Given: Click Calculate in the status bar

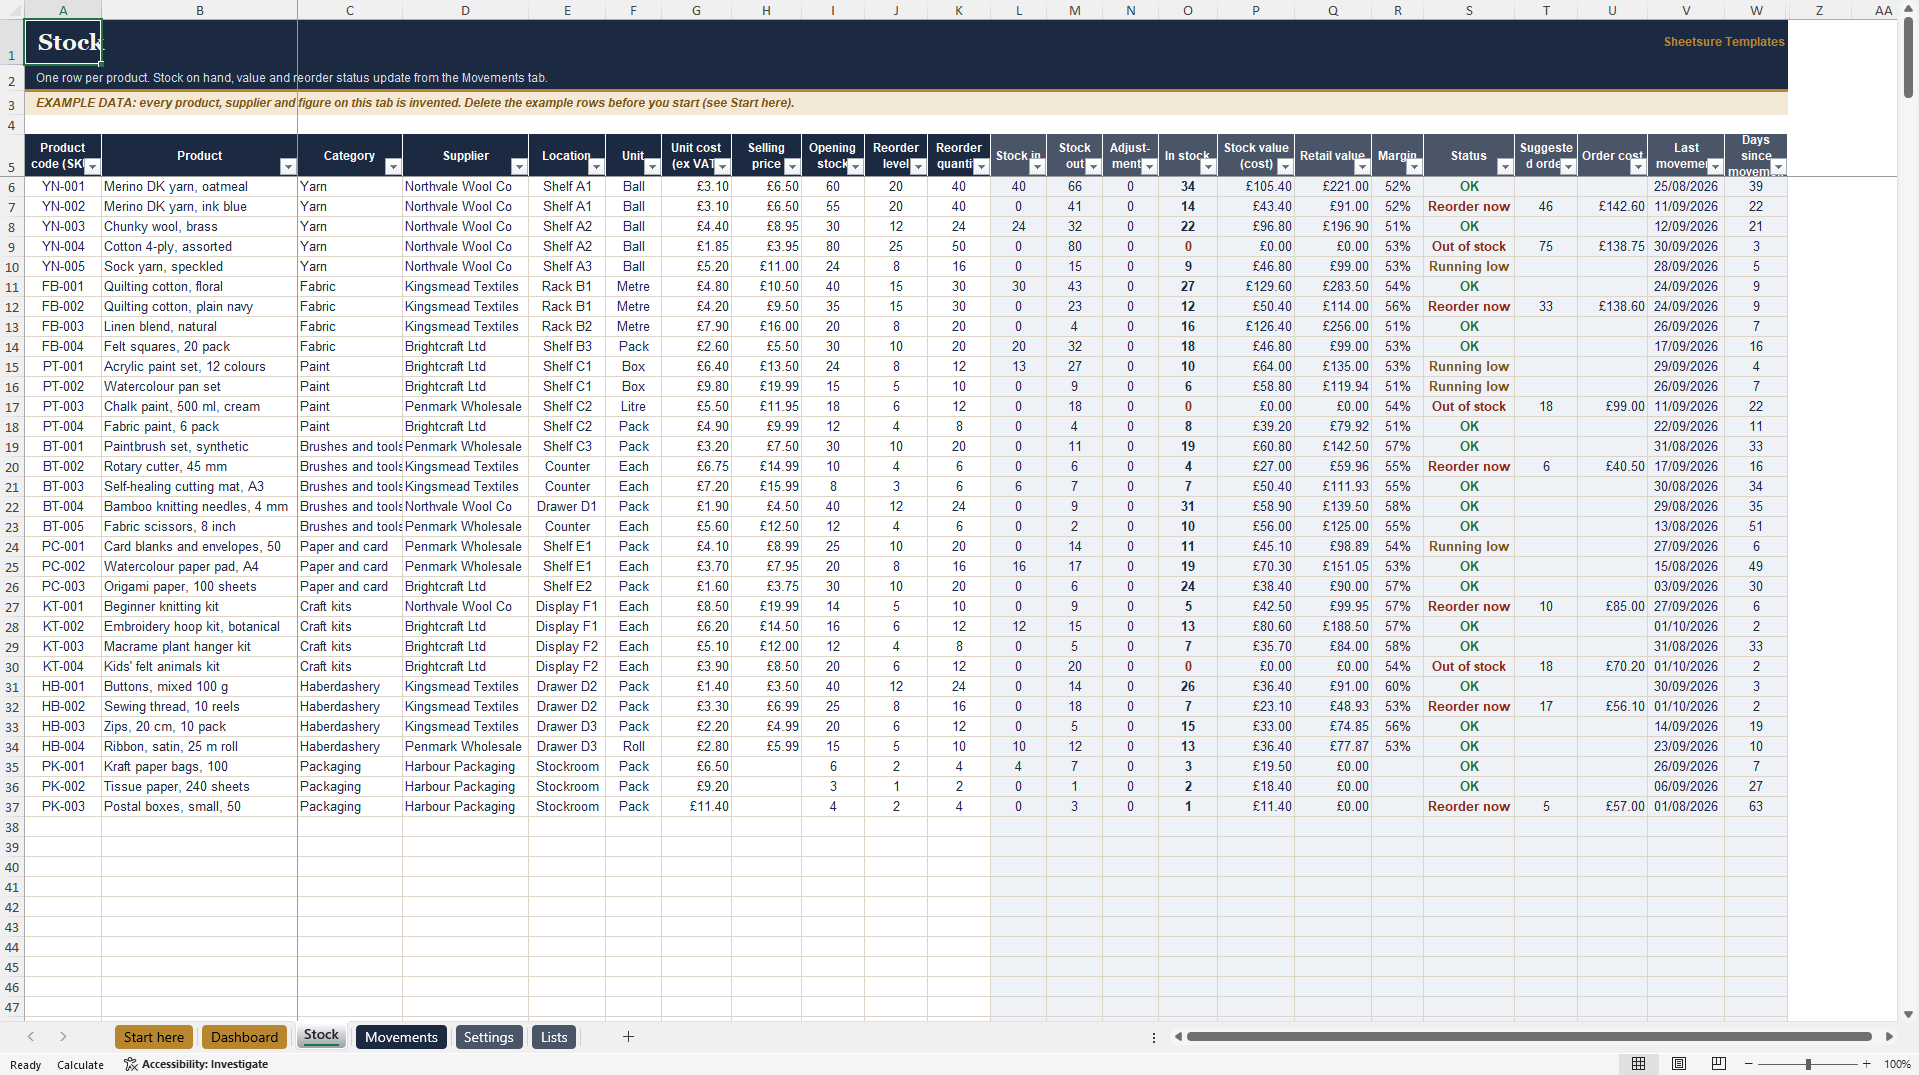Looking at the screenshot, I should (x=80, y=1065).
